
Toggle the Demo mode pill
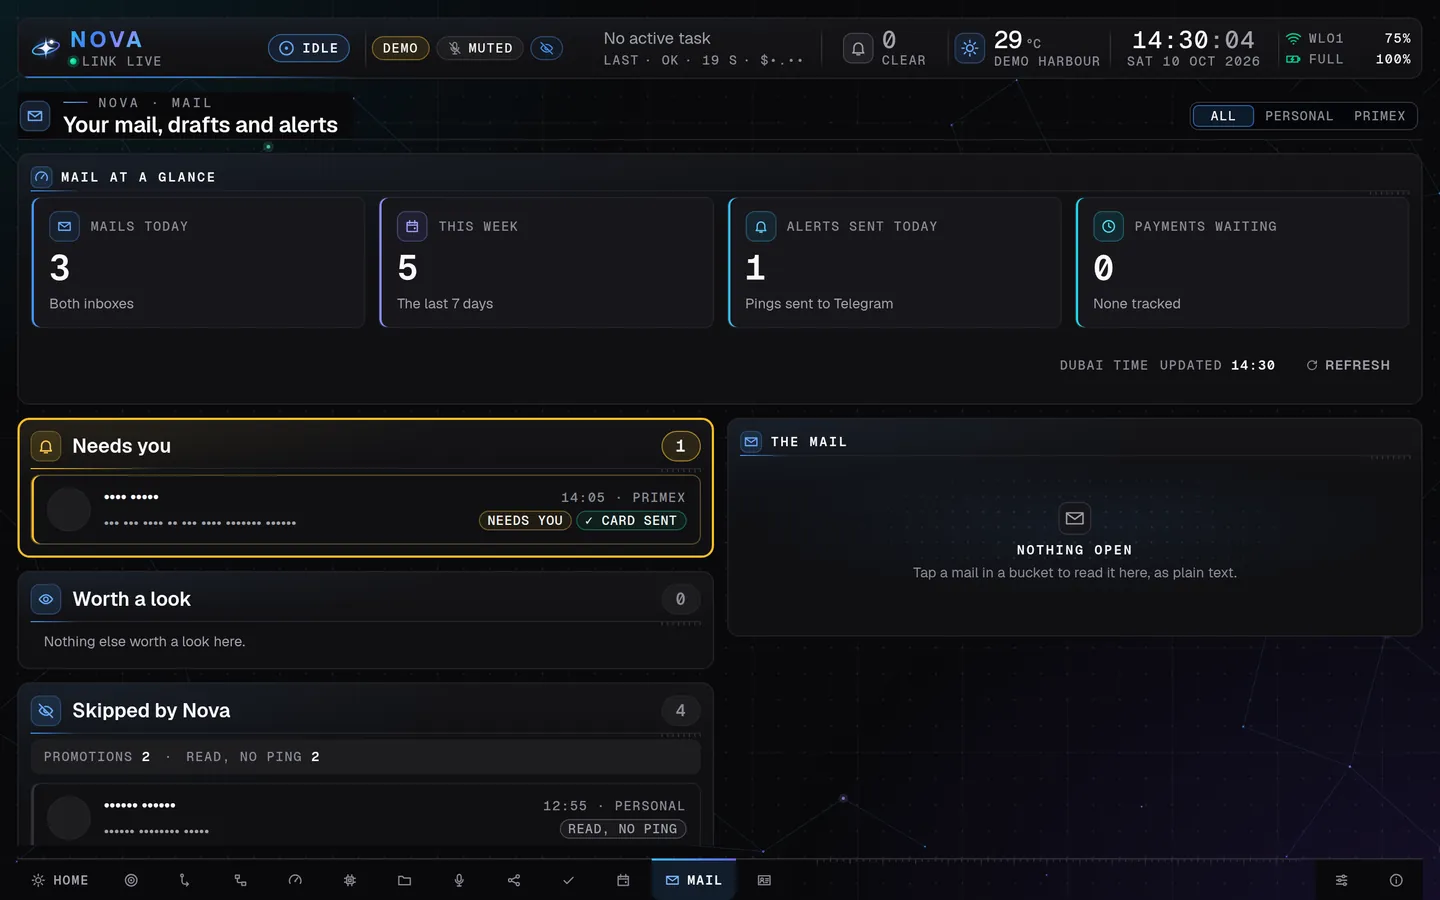[400, 48]
